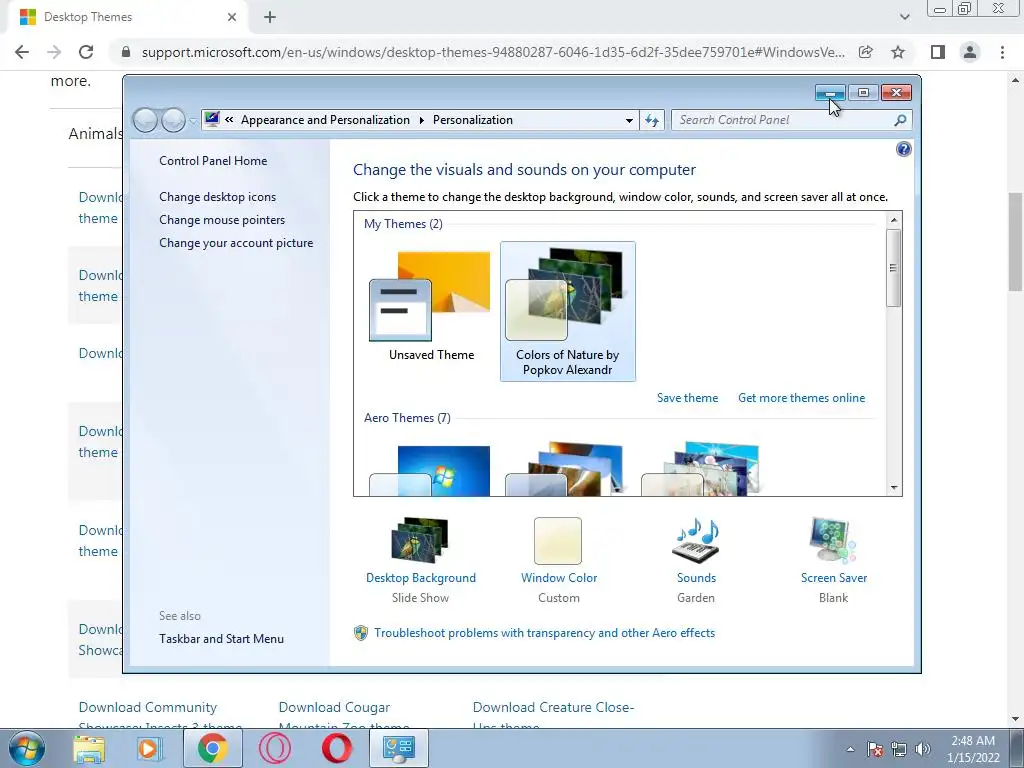Open Windows Explorer from taskbar
The image size is (1024, 768).
pyautogui.click(x=89, y=748)
